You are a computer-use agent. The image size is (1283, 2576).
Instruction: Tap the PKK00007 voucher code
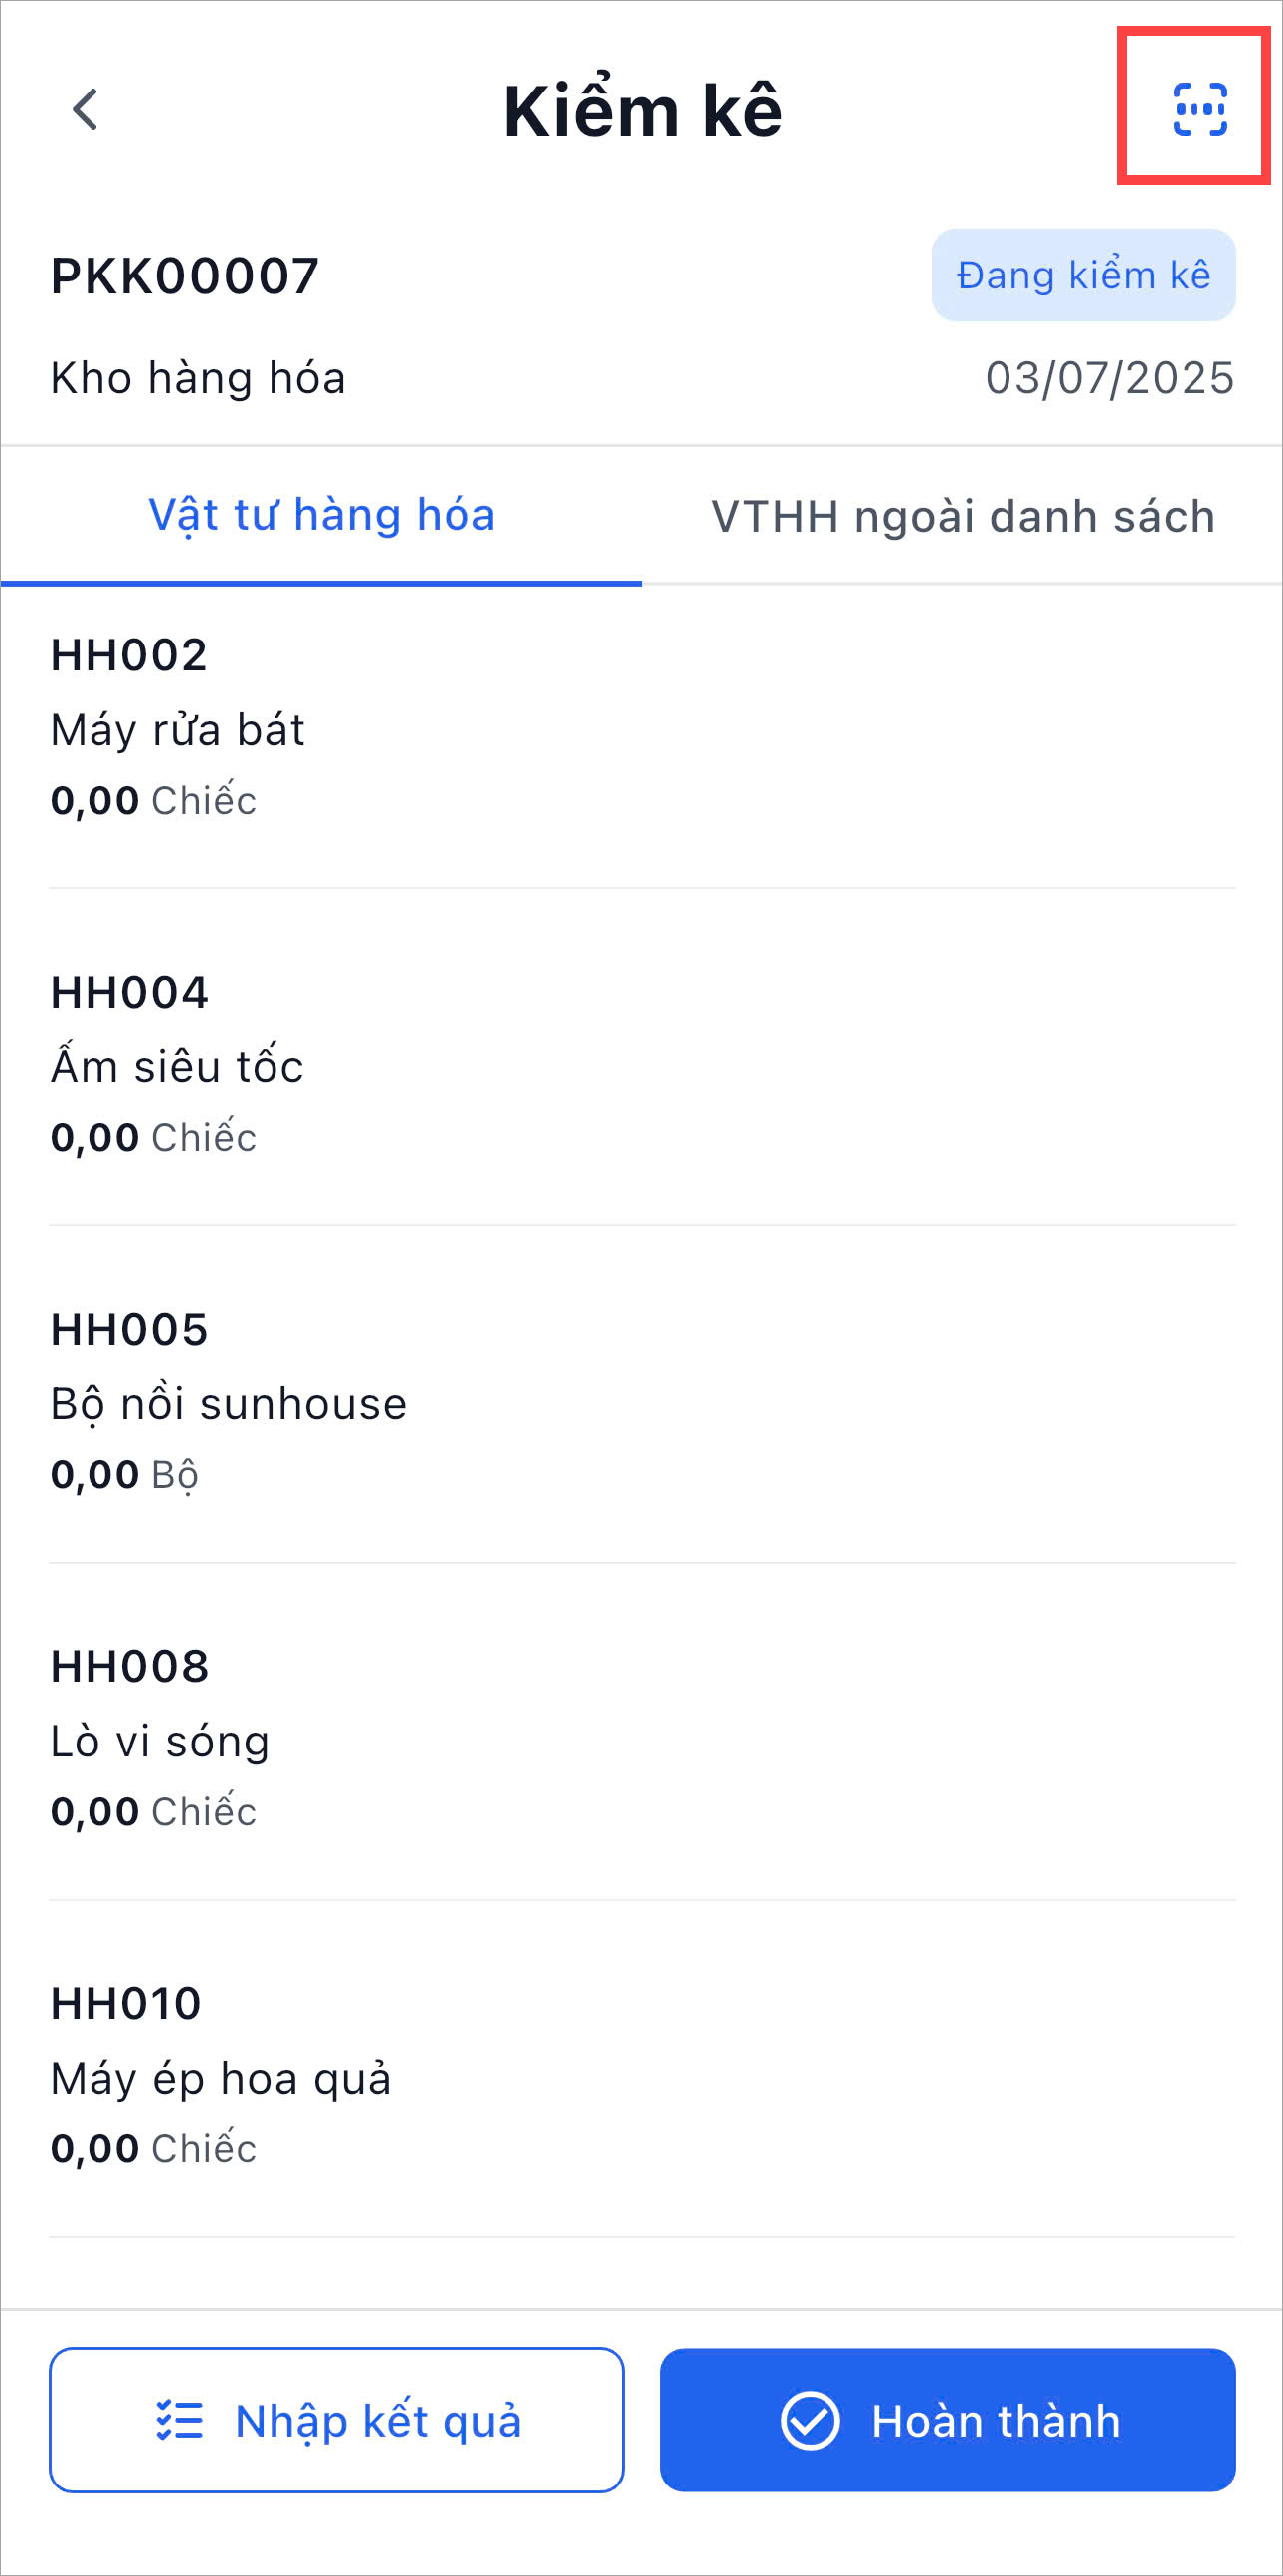click(x=185, y=276)
